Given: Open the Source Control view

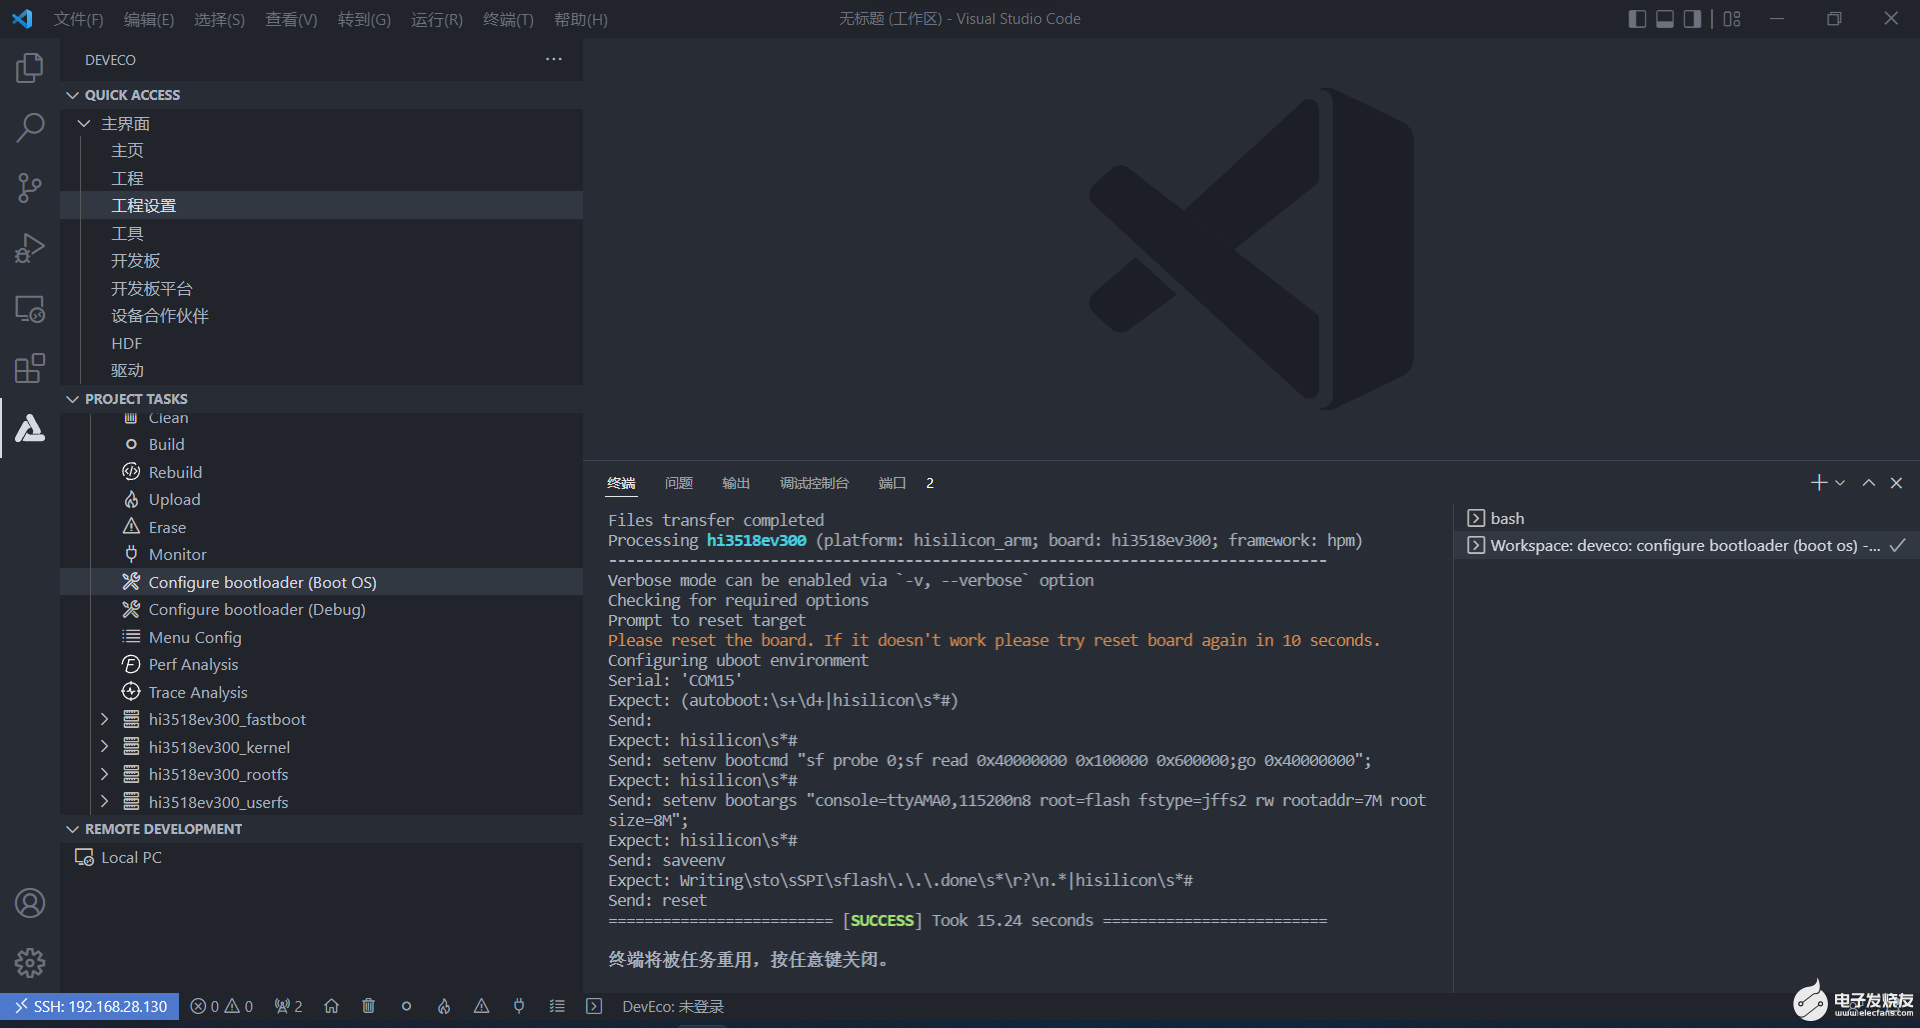Looking at the screenshot, I should pos(30,188).
